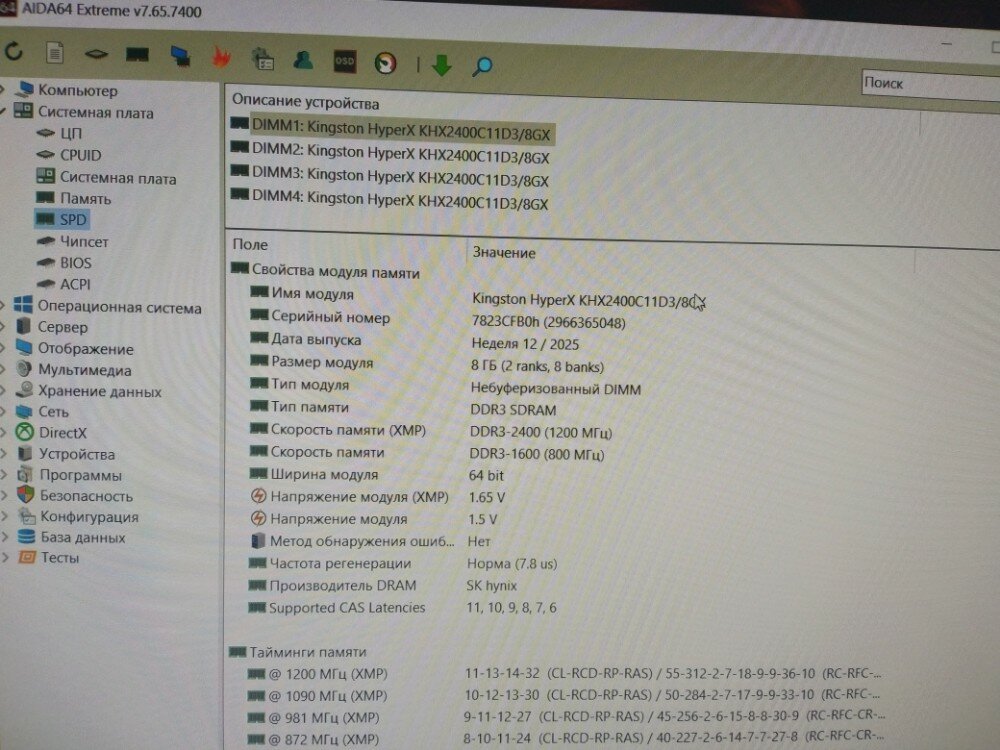The height and width of the screenshot is (750, 1000).
Task: Click the Конфигурация sidebar item
Action: coord(89,517)
